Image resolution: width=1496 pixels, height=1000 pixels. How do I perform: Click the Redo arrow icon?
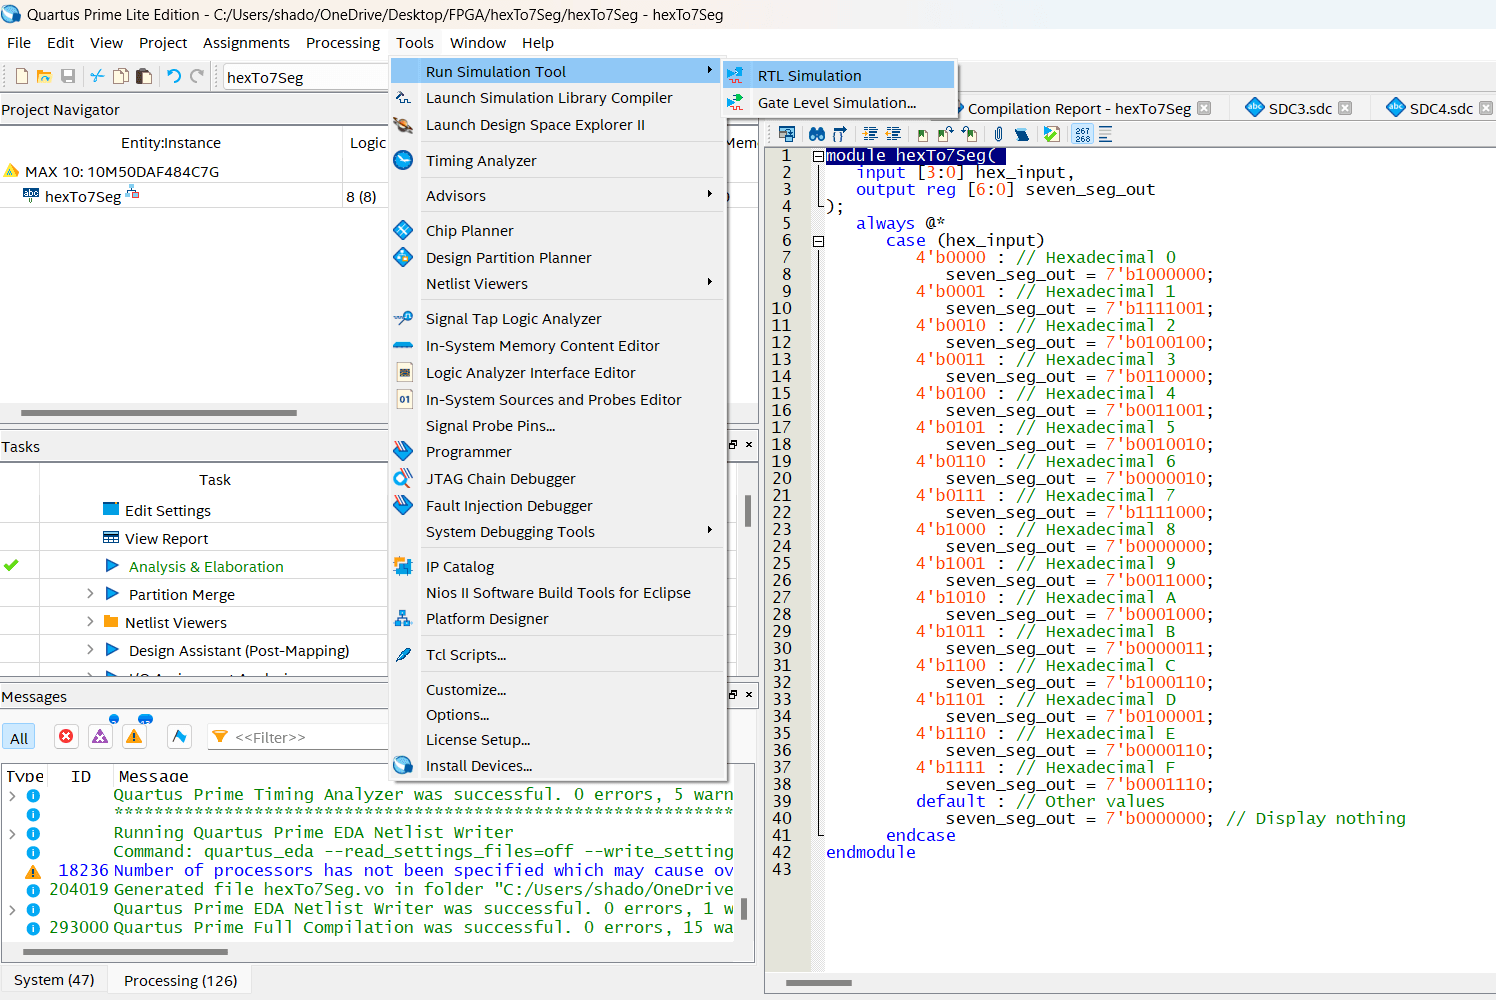197,76
